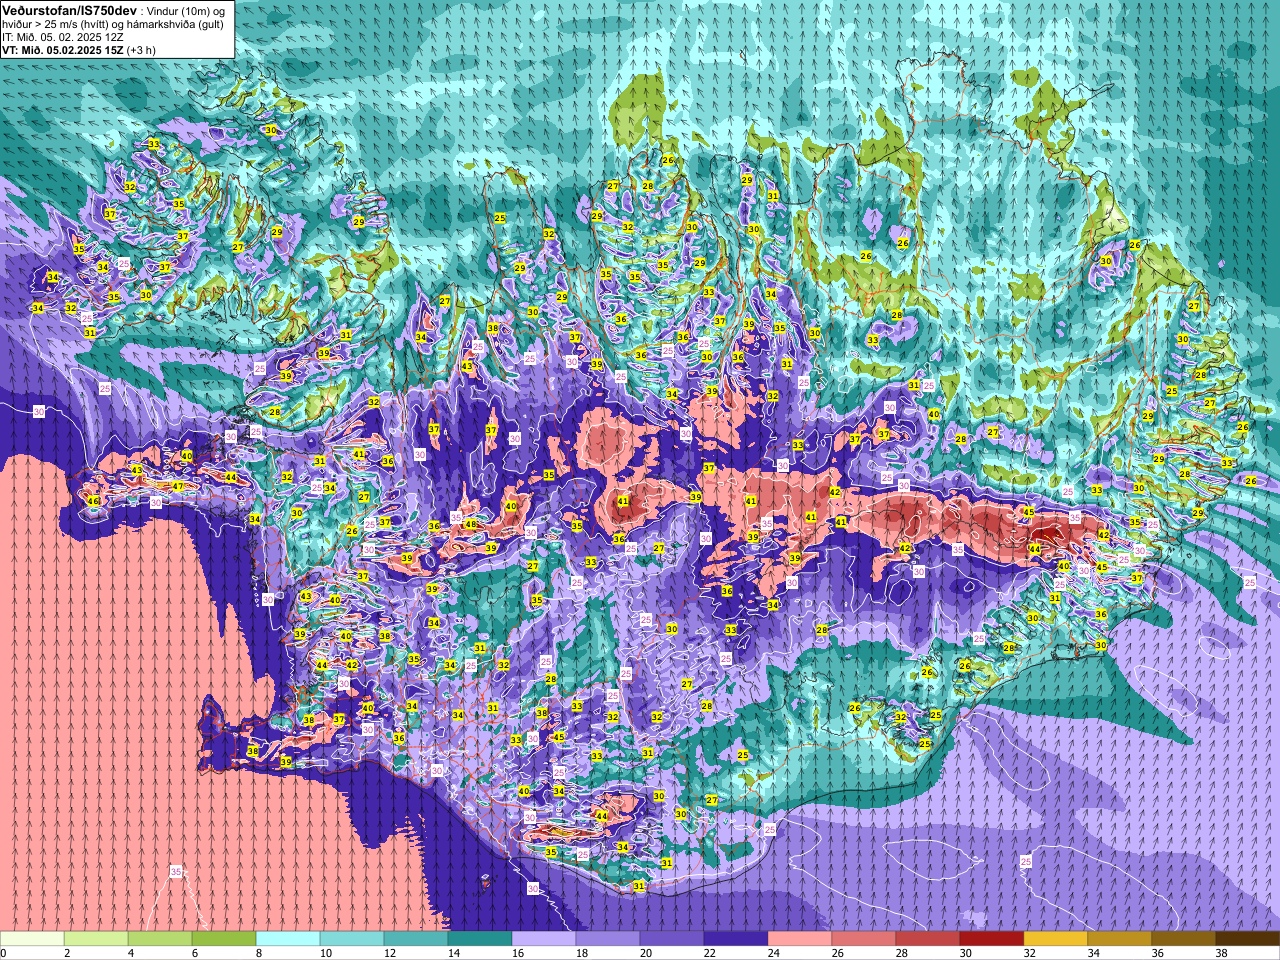
Task: Pick the teal 12–14 legend swatch
Action: coord(416,939)
